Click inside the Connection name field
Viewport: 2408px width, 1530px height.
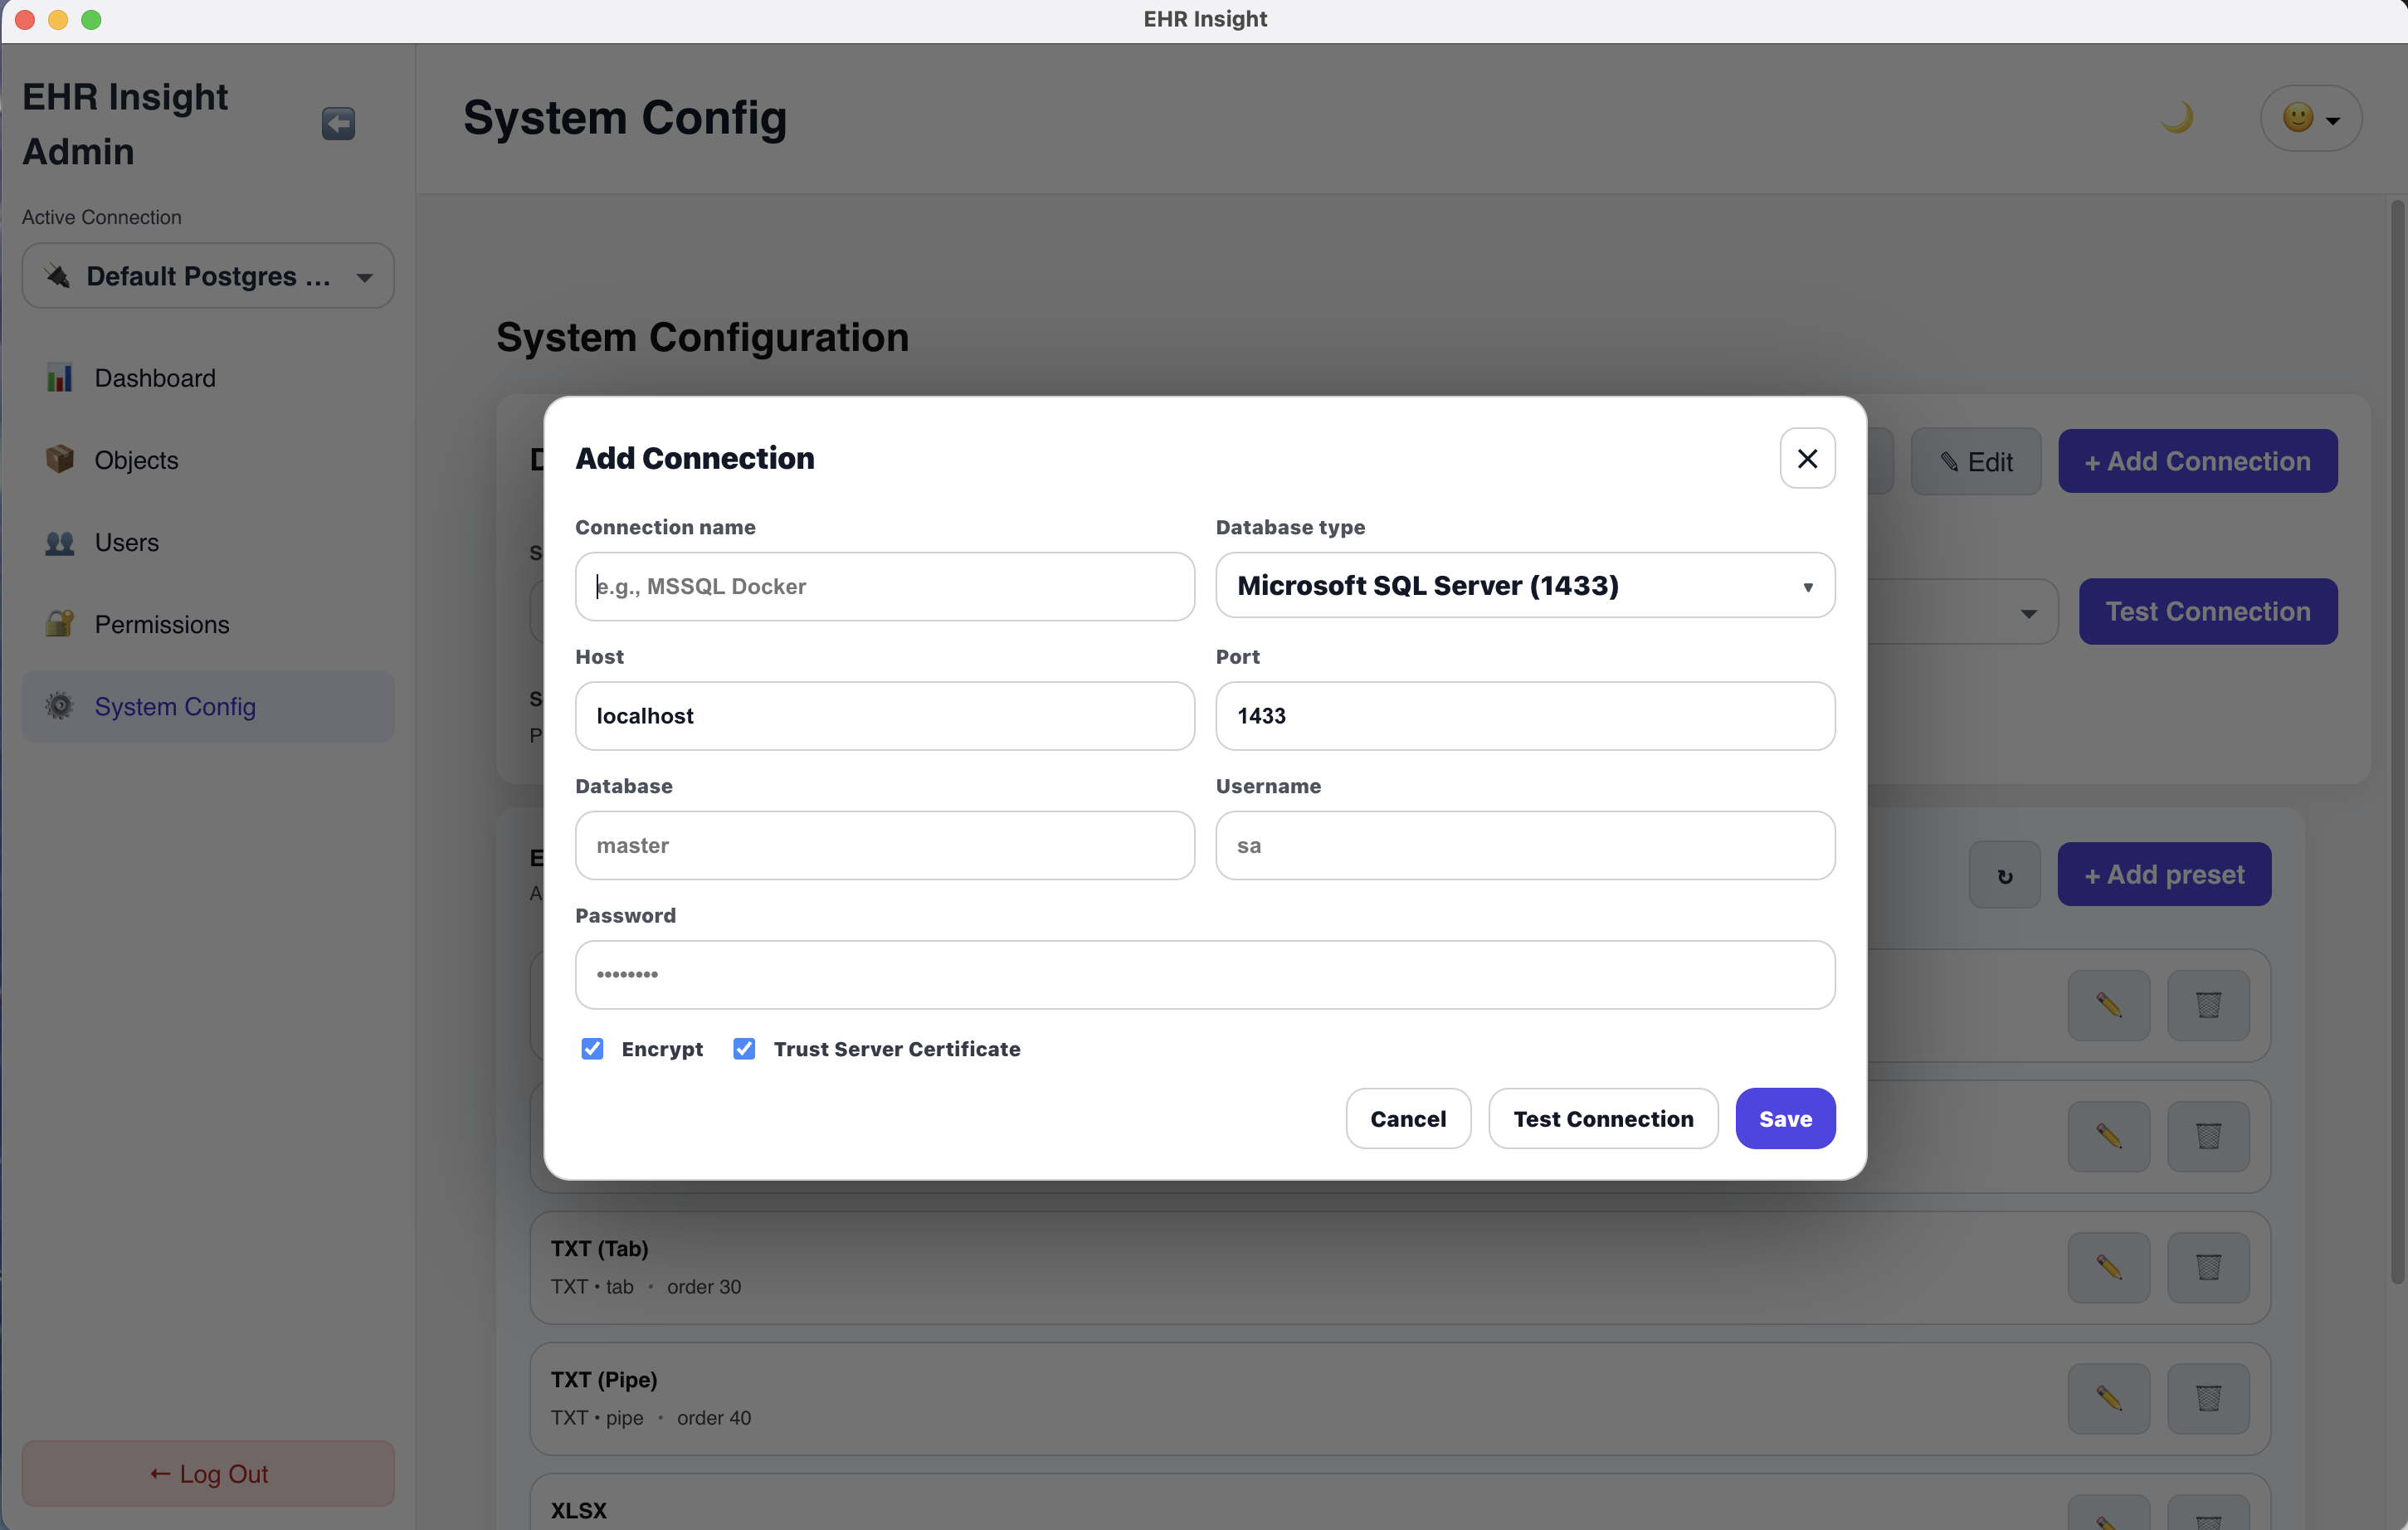(x=884, y=586)
